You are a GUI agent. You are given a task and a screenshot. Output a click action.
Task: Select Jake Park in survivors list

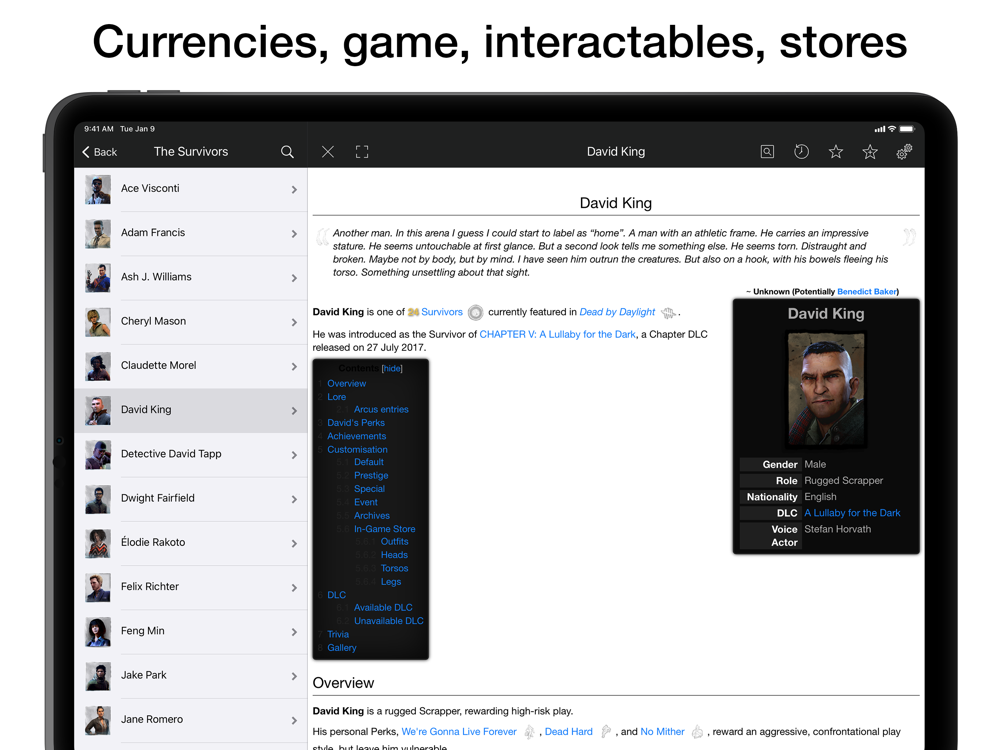(191, 675)
